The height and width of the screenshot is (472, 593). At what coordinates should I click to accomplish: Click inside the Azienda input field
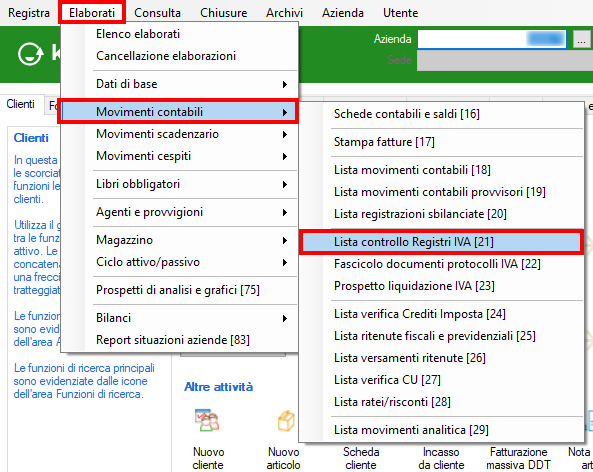click(492, 39)
